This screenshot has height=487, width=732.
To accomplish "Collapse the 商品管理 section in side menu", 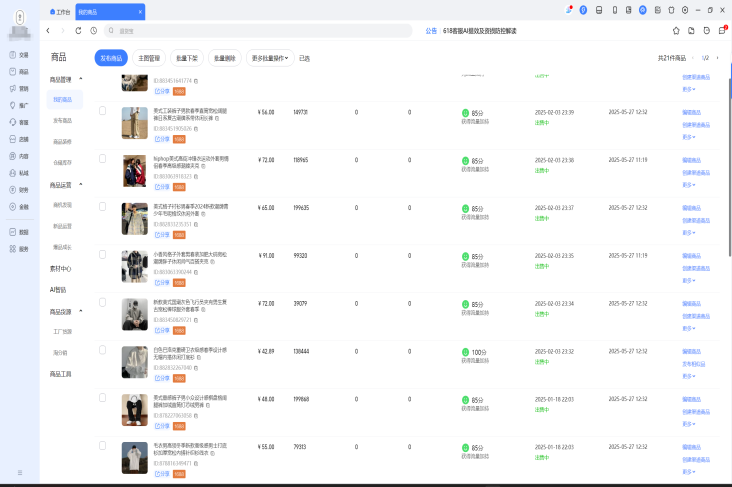I will [81, 79].
